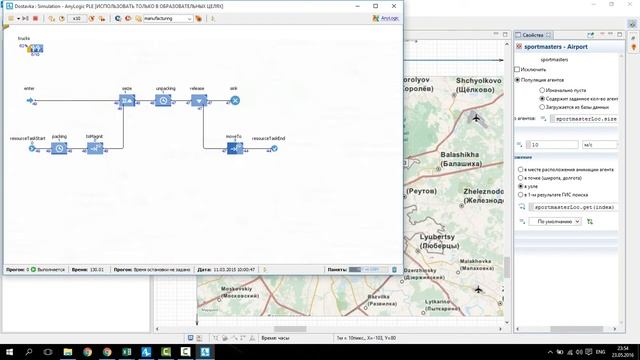640x360 pixels.
Task: Click the Время: часы status bar label
Action: [x=275, y=338]
